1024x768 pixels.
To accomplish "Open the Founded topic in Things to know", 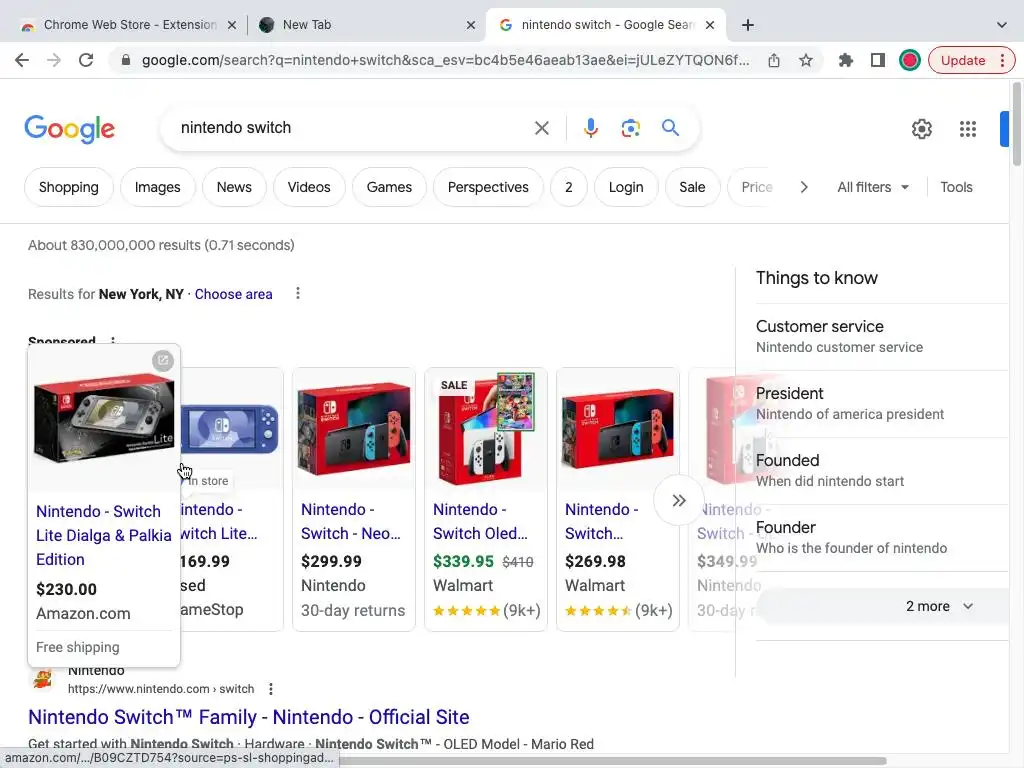I will click(882, 470).
